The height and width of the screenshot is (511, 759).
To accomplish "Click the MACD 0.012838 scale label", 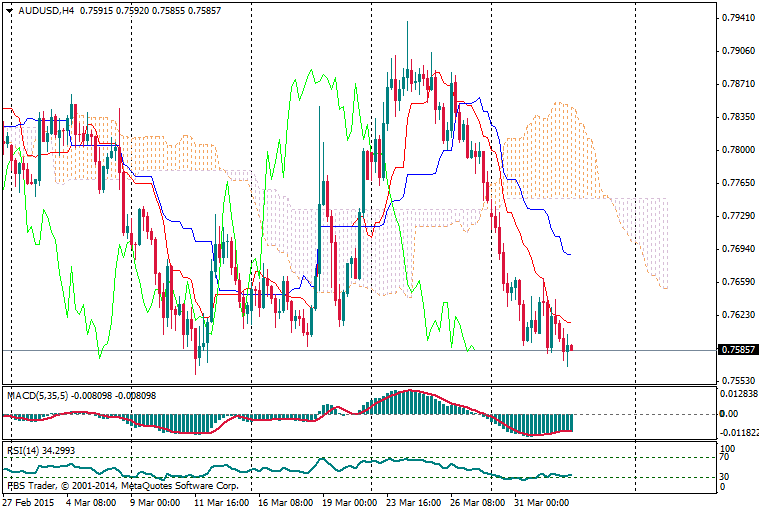I will 739,394.
